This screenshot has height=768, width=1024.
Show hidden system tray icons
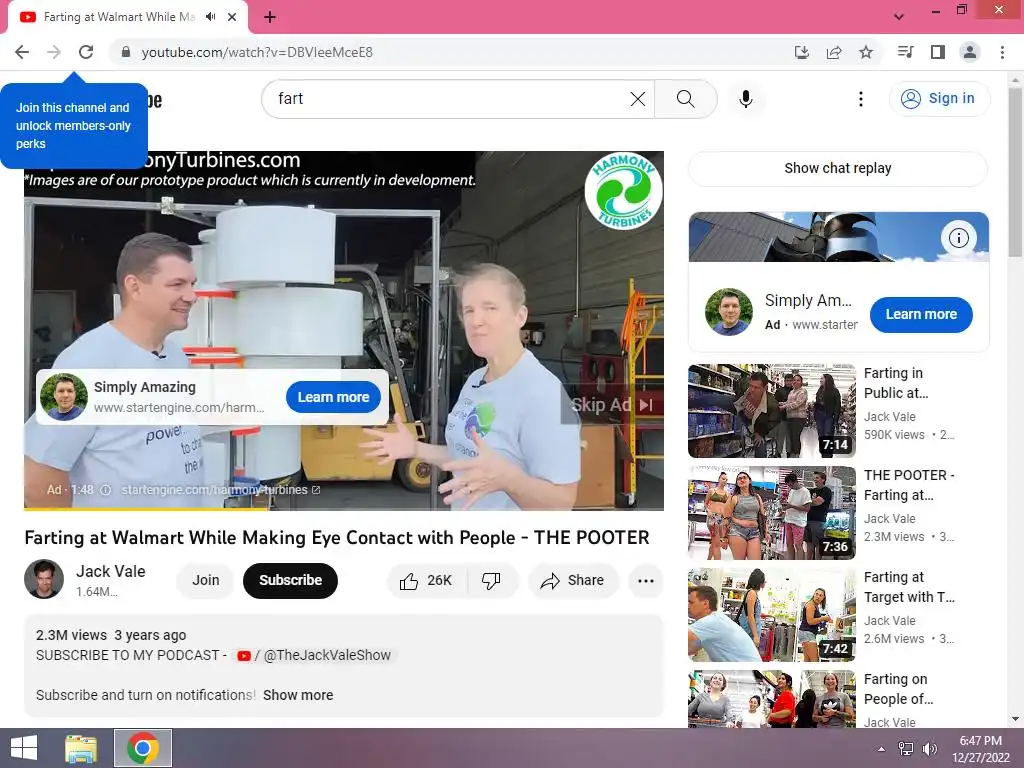[x=882, y=749]
